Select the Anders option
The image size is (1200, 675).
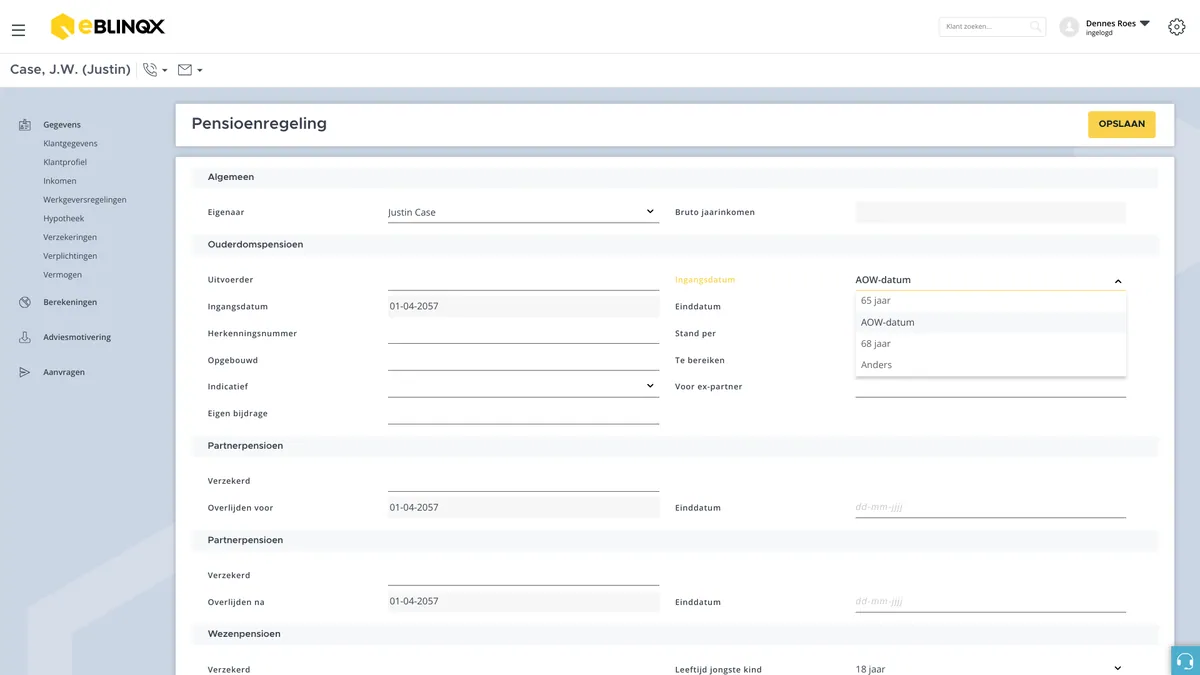click(x=990, y=365)
